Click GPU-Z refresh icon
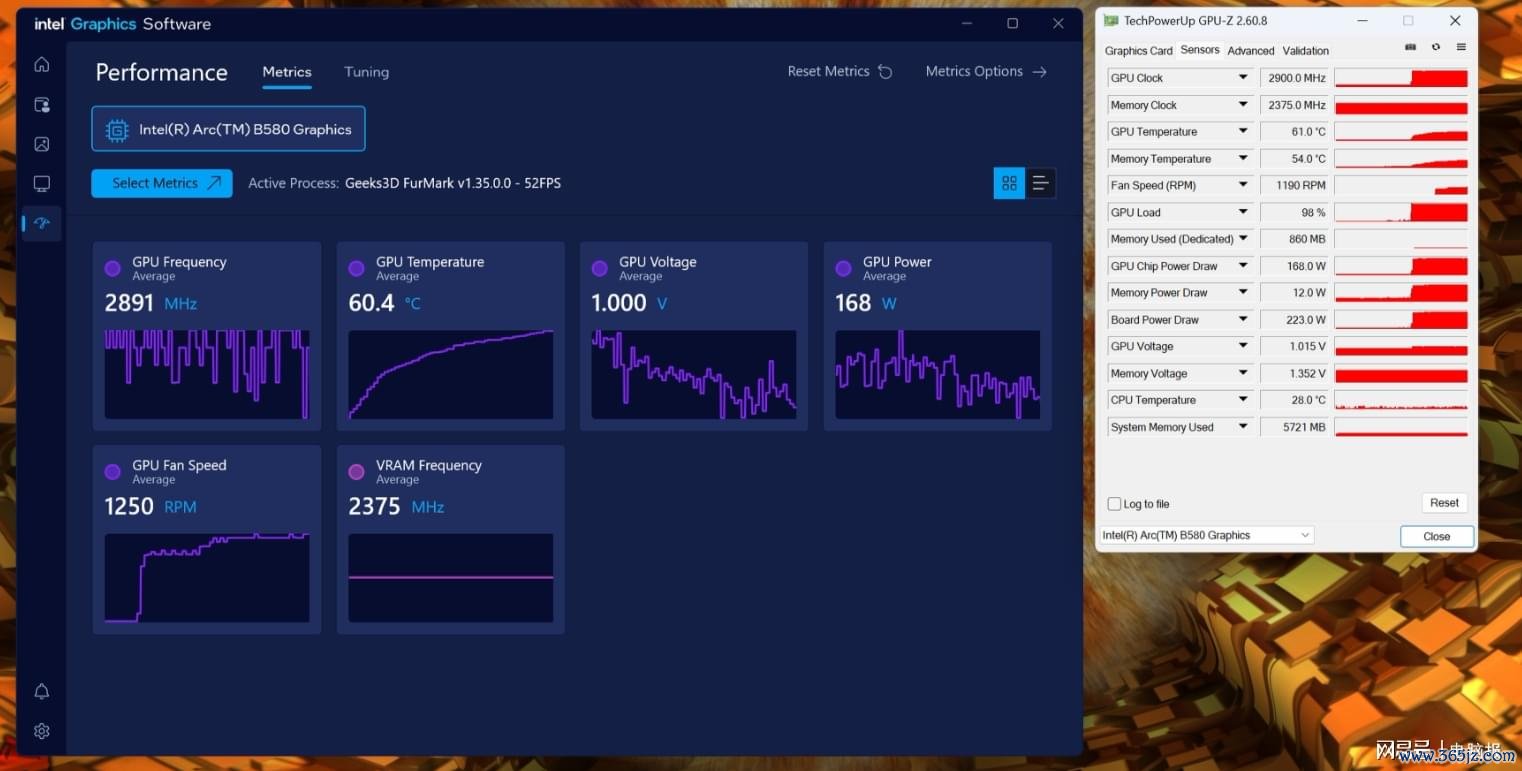The height and width of the screenshot is (771, 1522). click(1436, 47)
